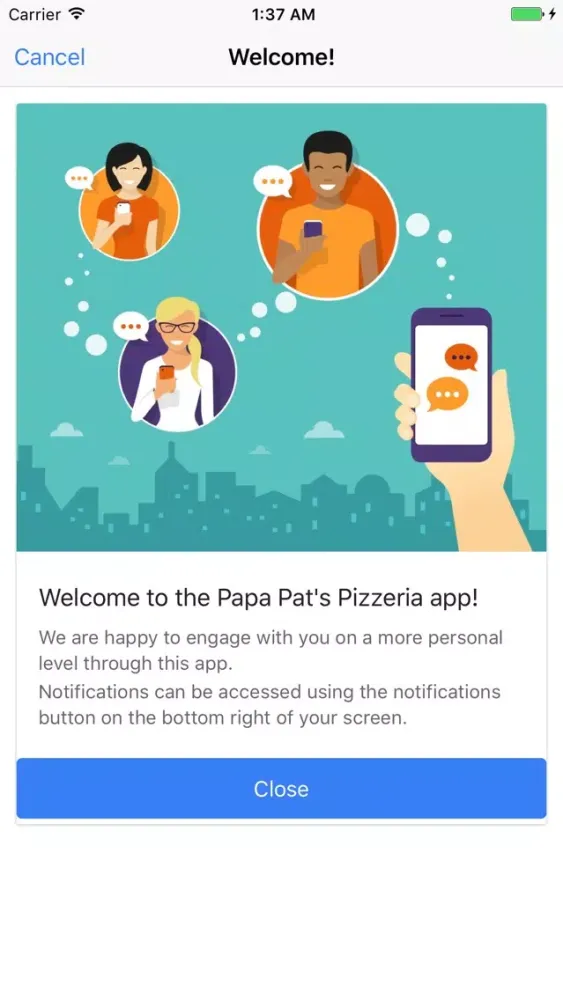Tap the light orange chat bubble on phone
563x1000 pixels.
(447, 394)
